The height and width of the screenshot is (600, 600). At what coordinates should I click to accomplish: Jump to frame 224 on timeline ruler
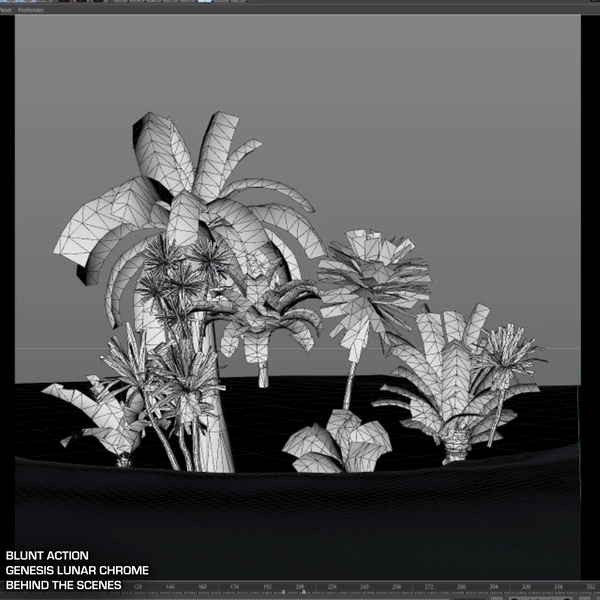pyautogui.click(x=332, y=586)
